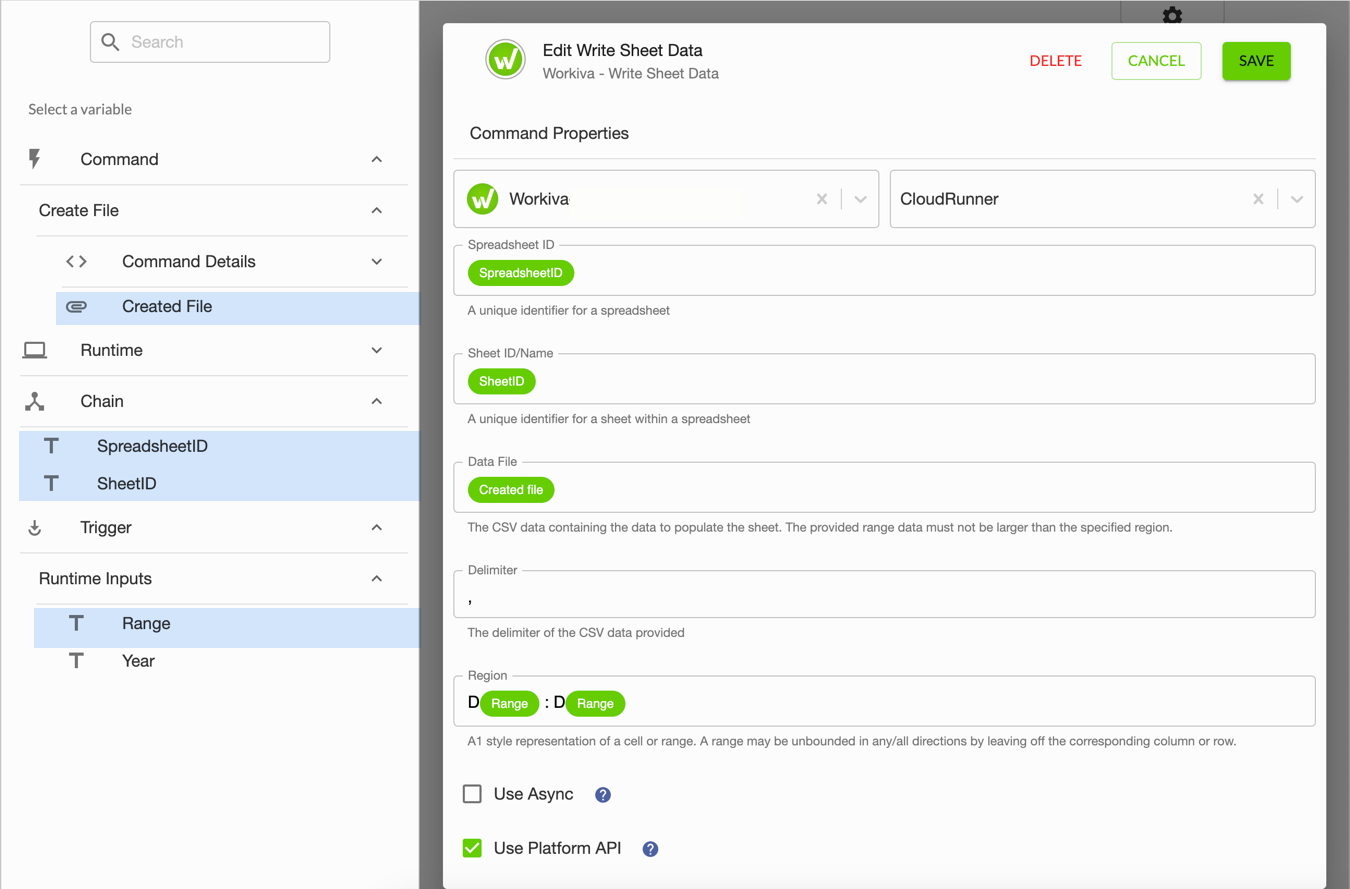Click into the Region input field
This screenshot has width=1350, height=889.
(x=884, y=701)
